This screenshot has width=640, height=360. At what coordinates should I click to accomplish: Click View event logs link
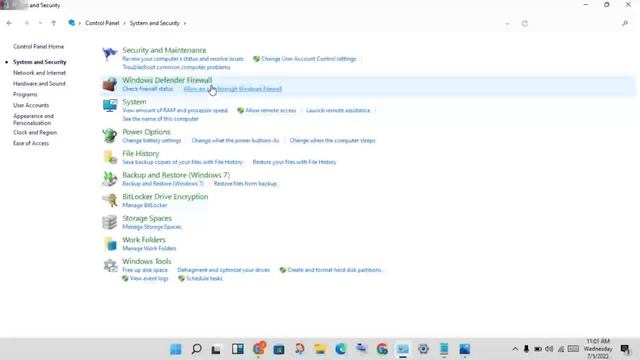tap(149, 278)
